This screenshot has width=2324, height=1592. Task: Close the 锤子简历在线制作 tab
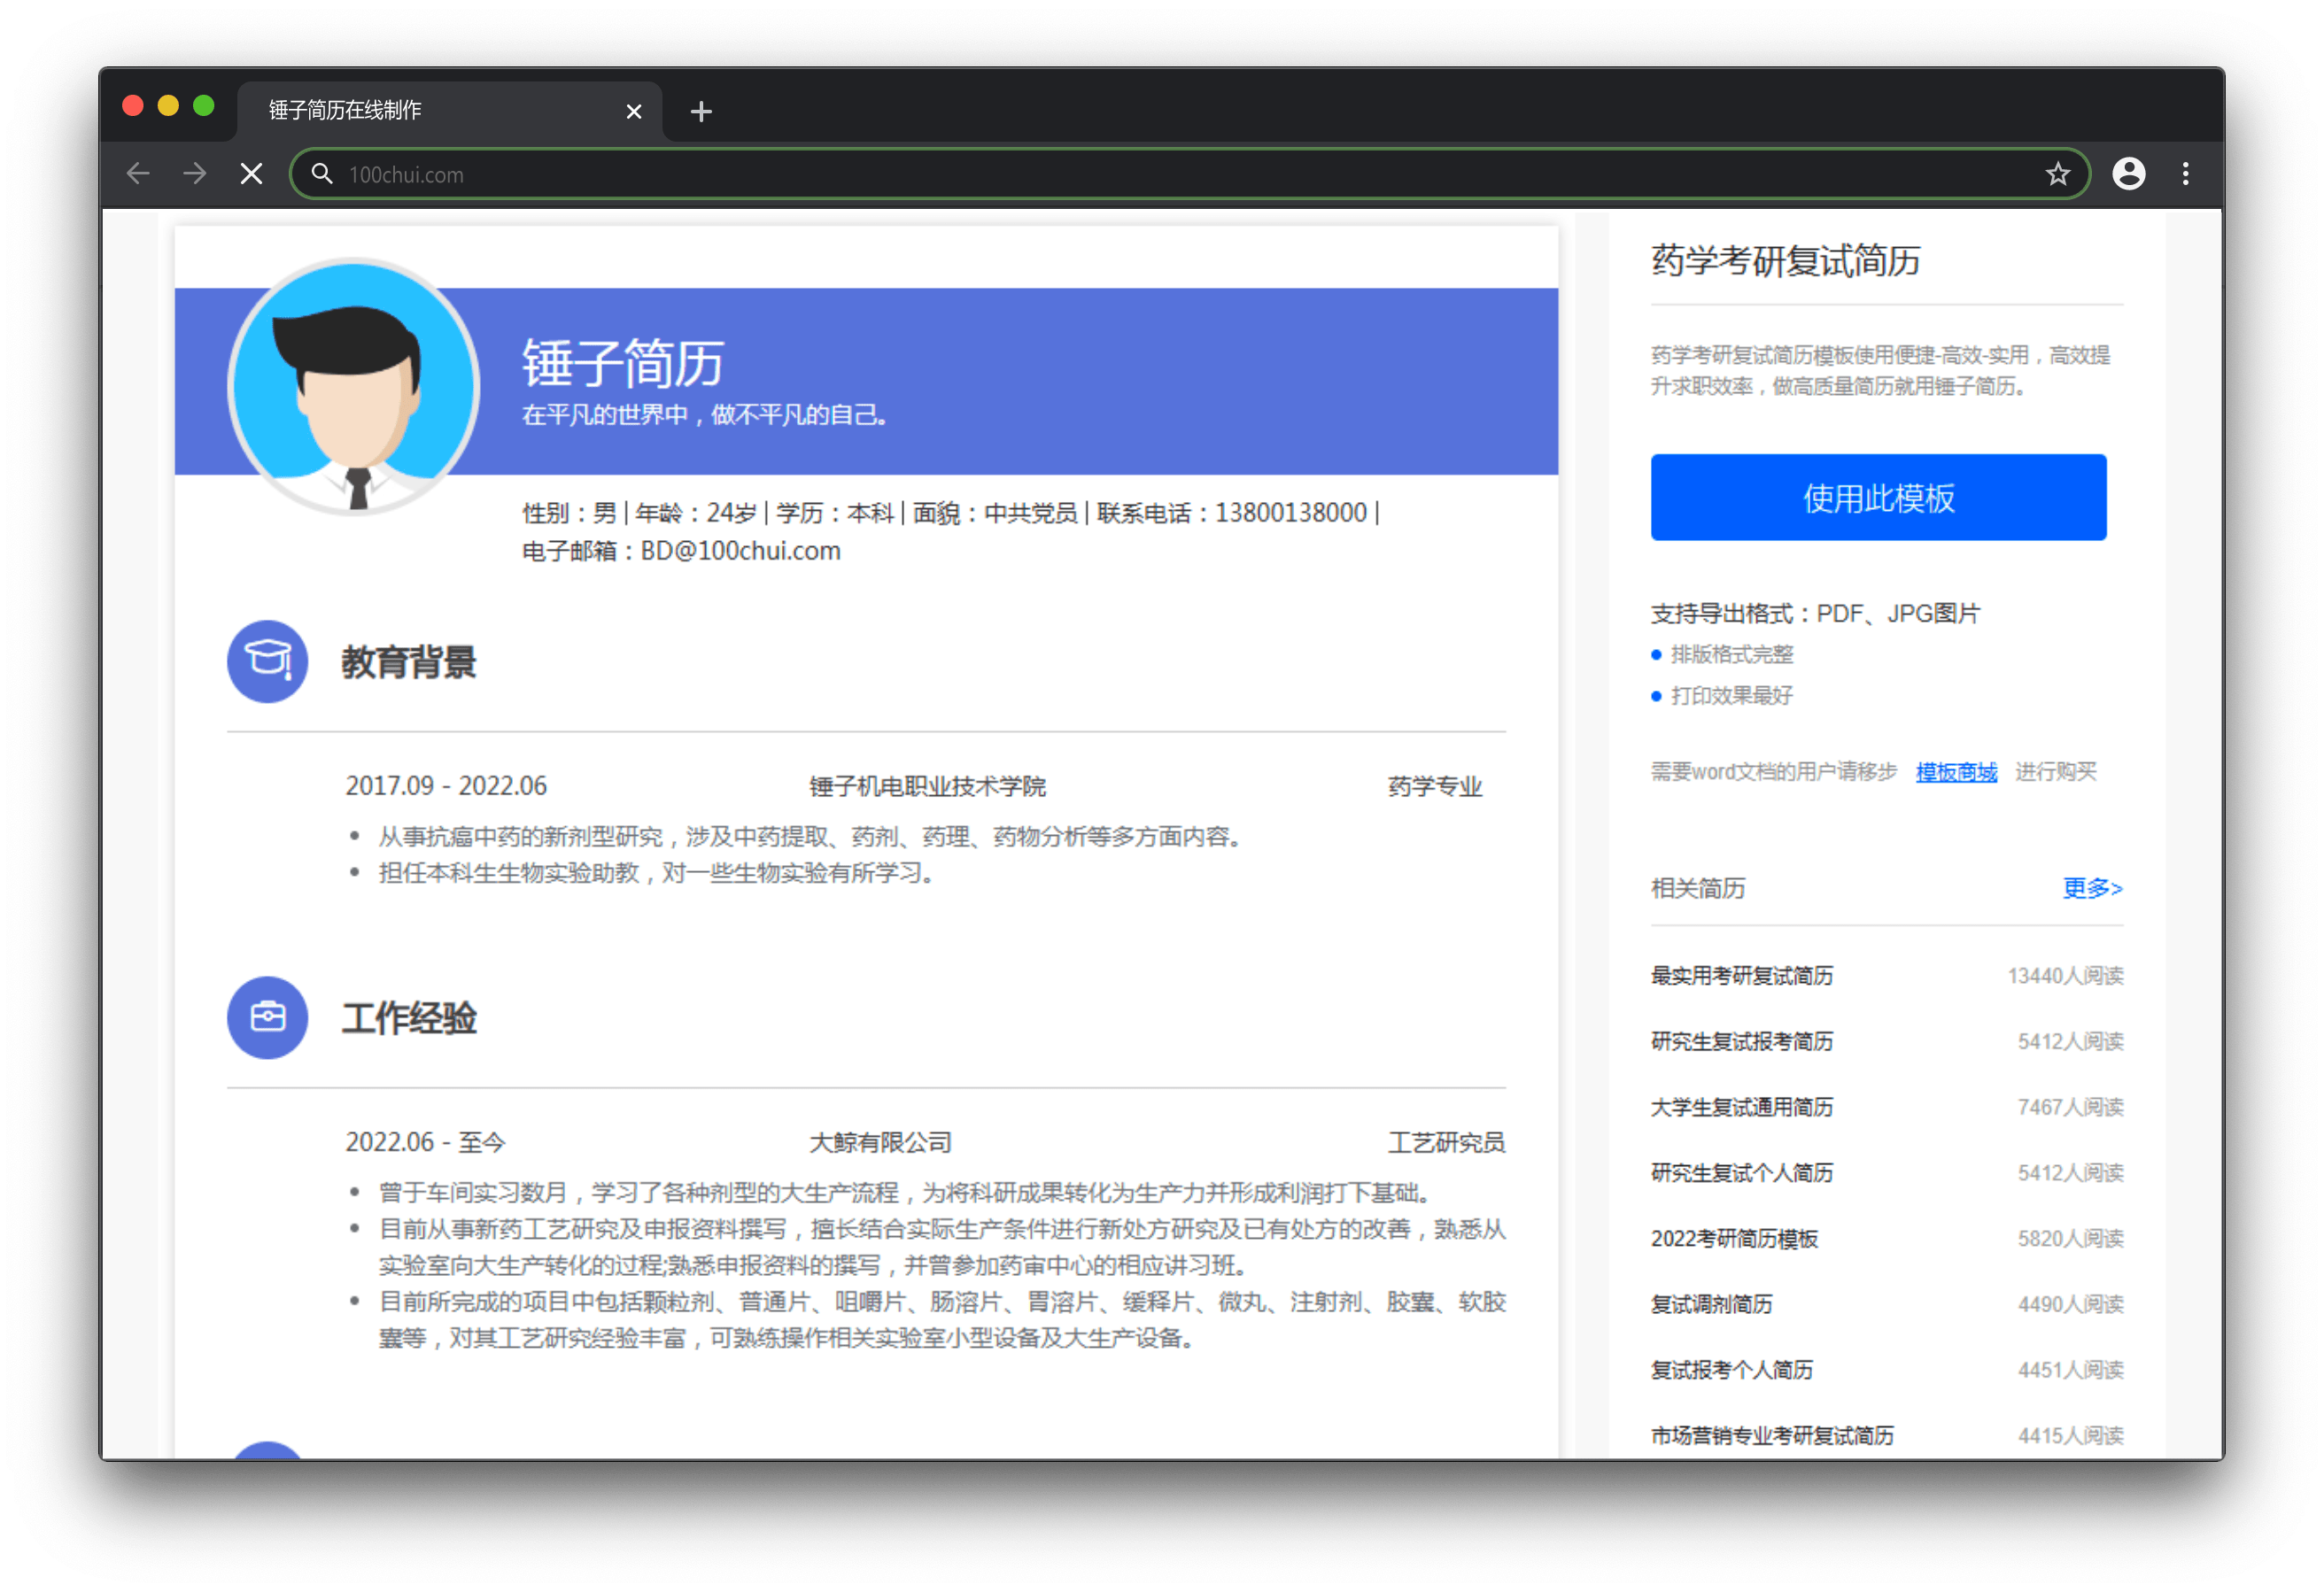pos(633,111)
